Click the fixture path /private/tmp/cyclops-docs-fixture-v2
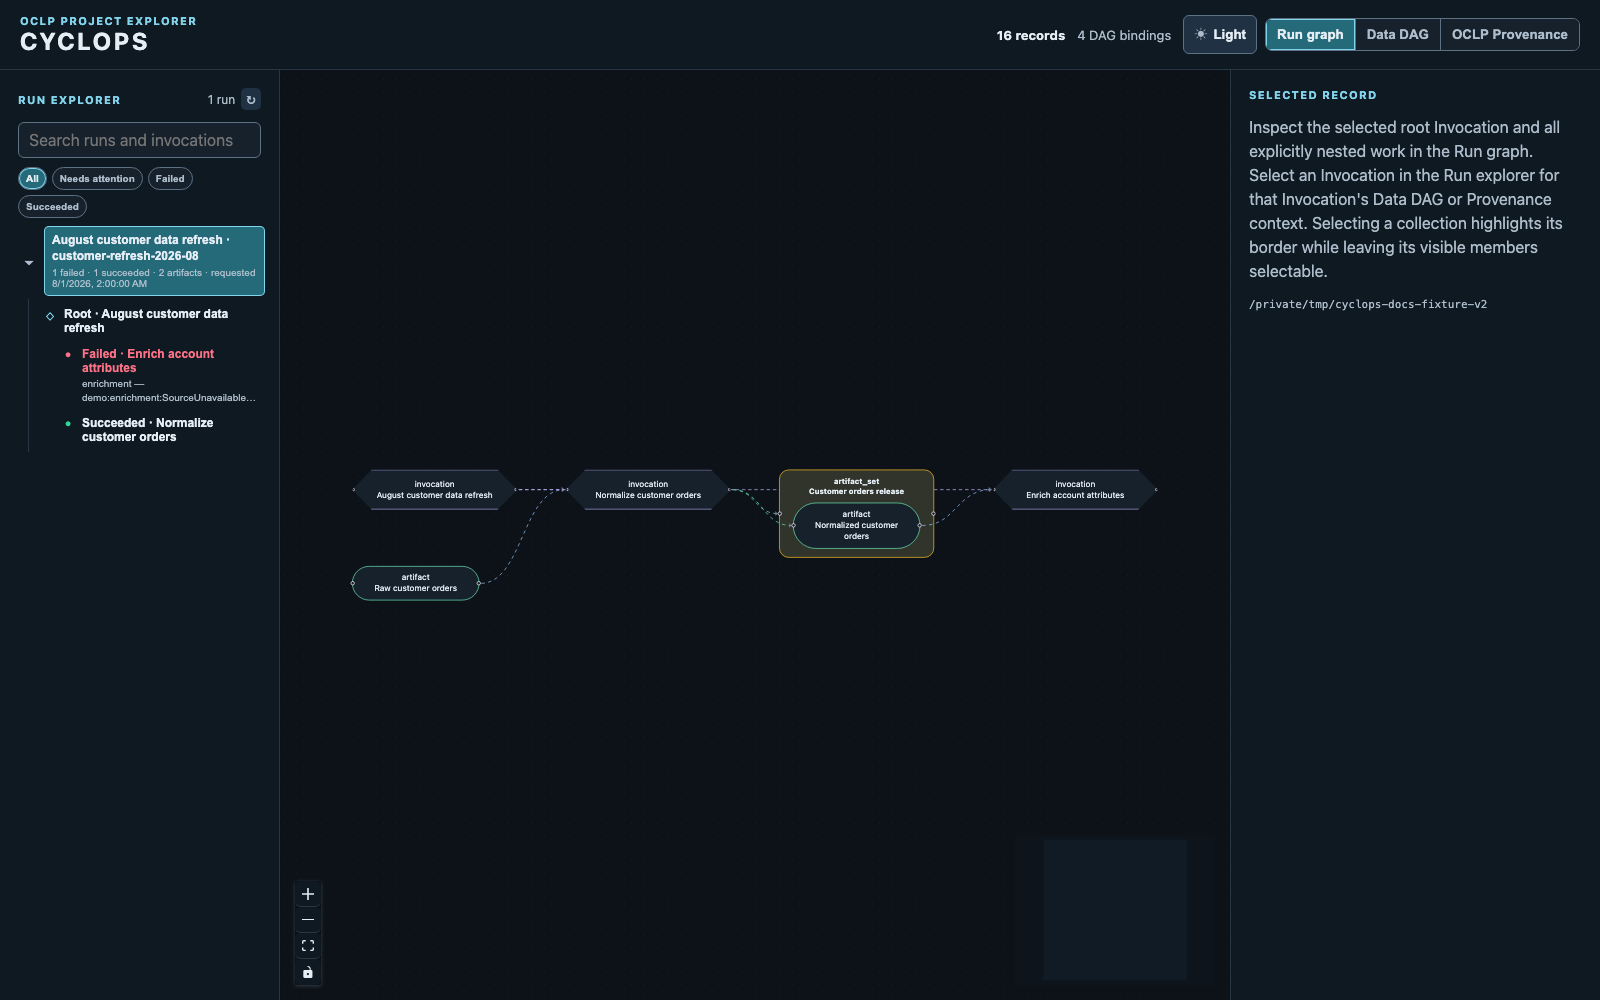 click(x=1368, y=304)
